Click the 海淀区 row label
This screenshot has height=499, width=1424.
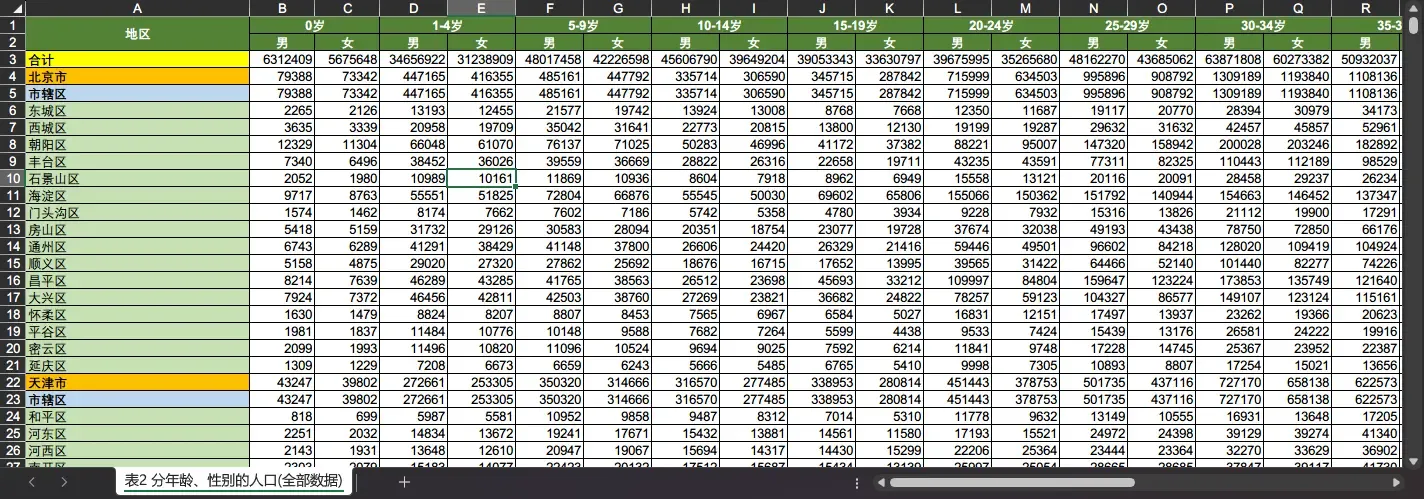137,195
